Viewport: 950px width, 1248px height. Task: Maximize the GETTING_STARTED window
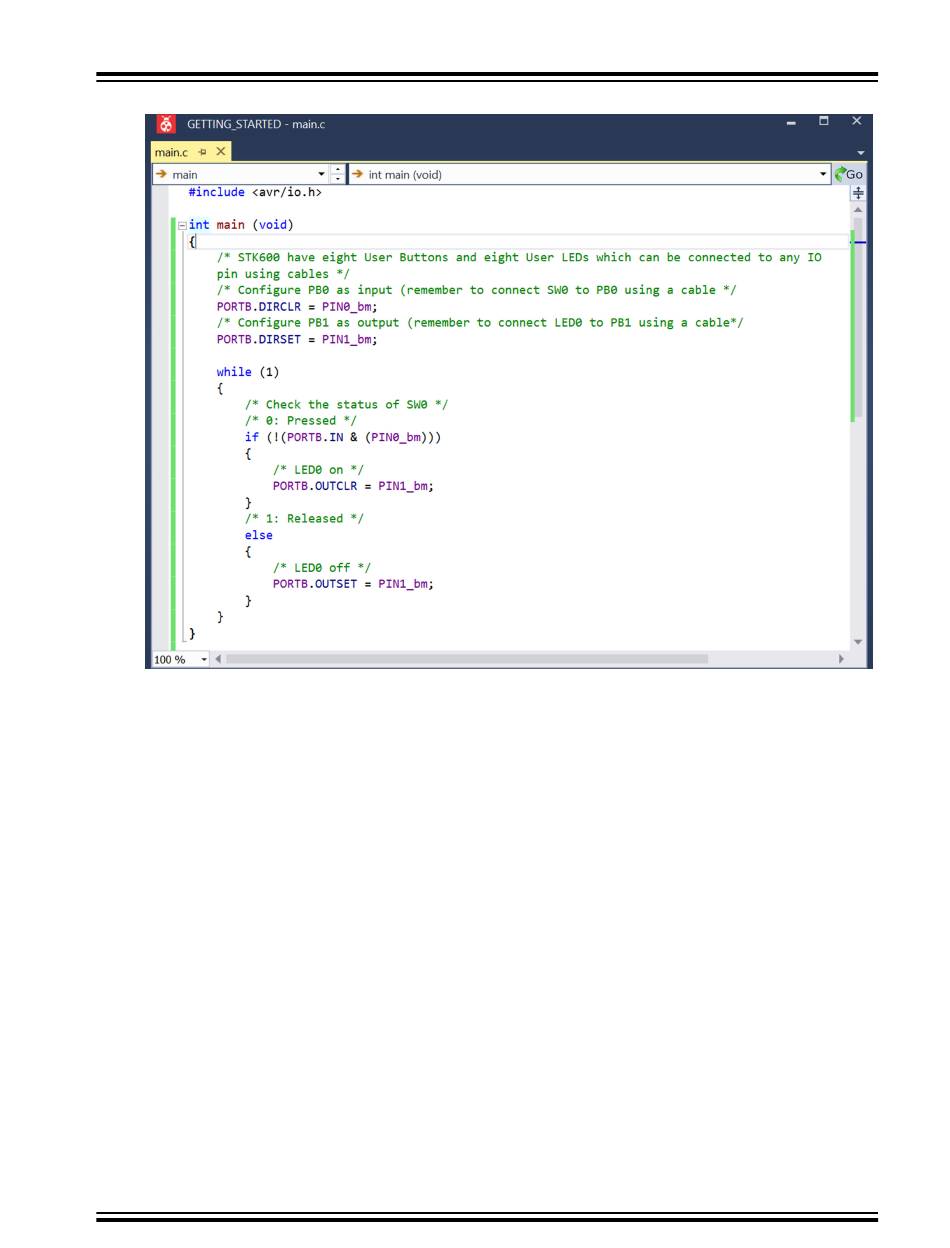tap(824, 122)
